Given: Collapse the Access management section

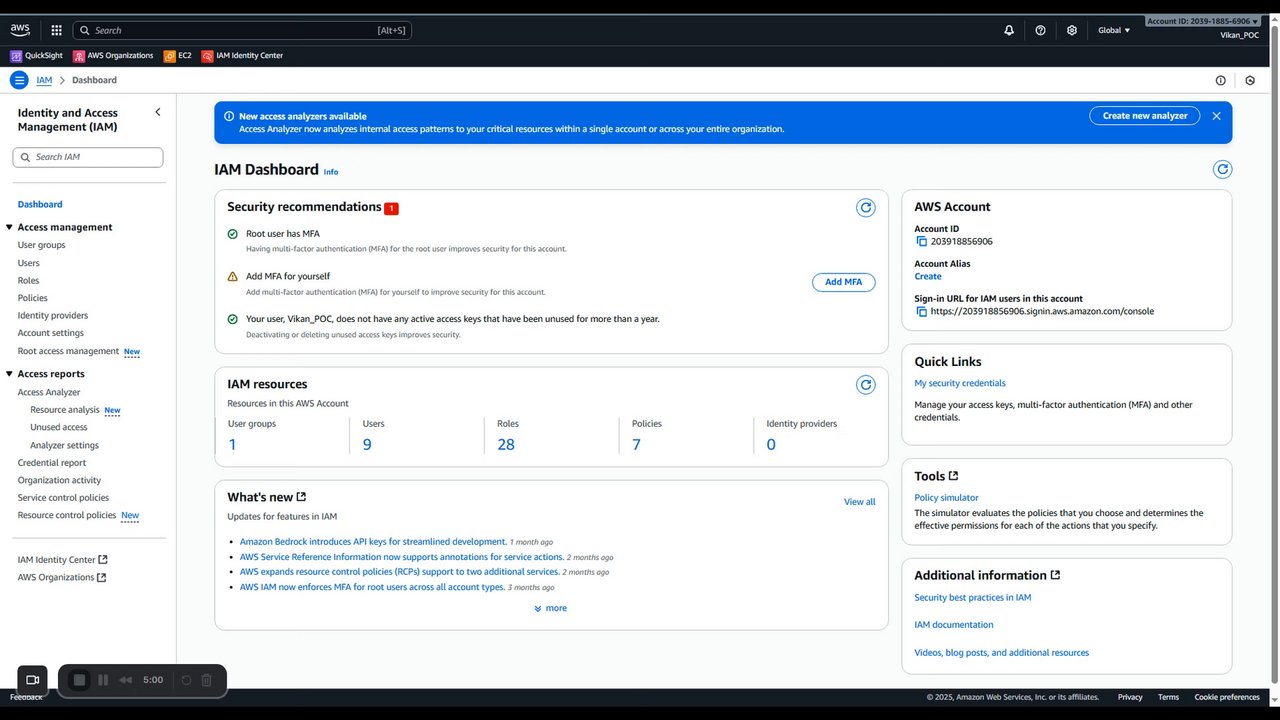Looking at the screenshot, I should [10, 227].
